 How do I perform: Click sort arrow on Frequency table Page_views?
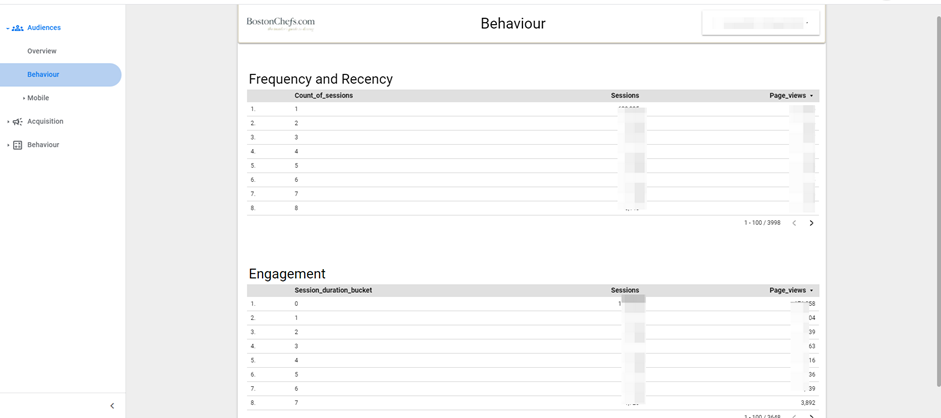812,96
